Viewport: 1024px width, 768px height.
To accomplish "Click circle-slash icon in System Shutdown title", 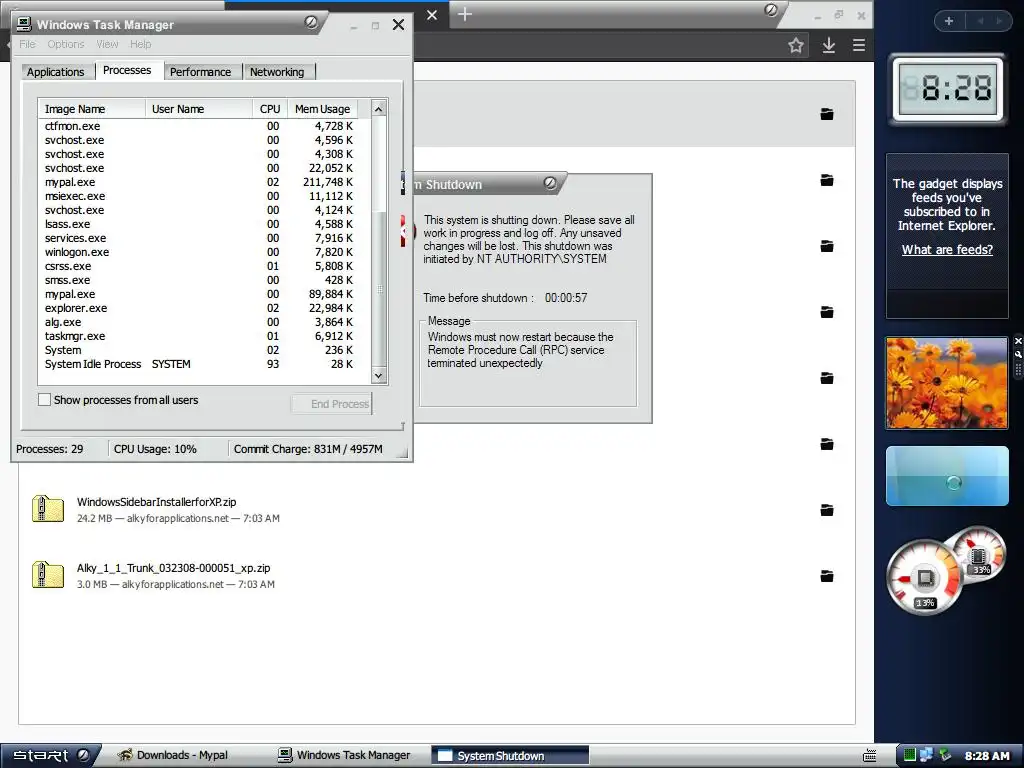I will tap(550, 183).
